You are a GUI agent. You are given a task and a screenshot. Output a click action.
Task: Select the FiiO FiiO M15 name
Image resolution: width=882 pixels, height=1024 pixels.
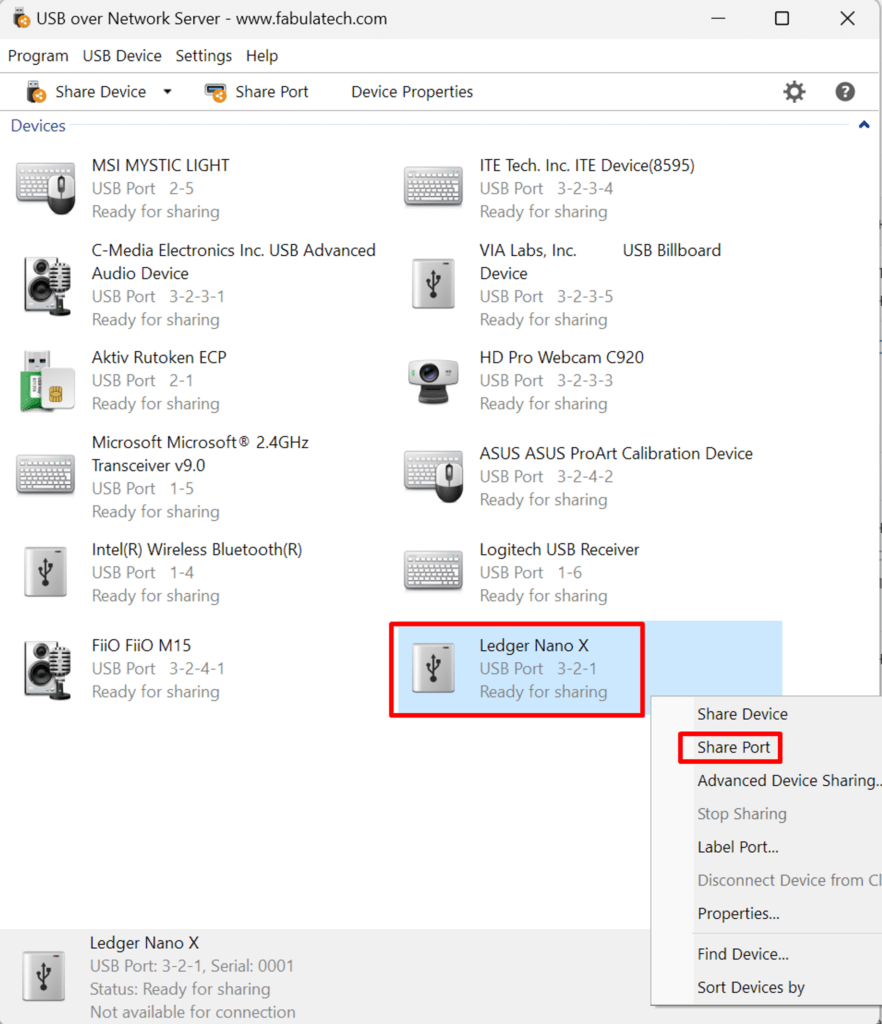click(141, 645)
